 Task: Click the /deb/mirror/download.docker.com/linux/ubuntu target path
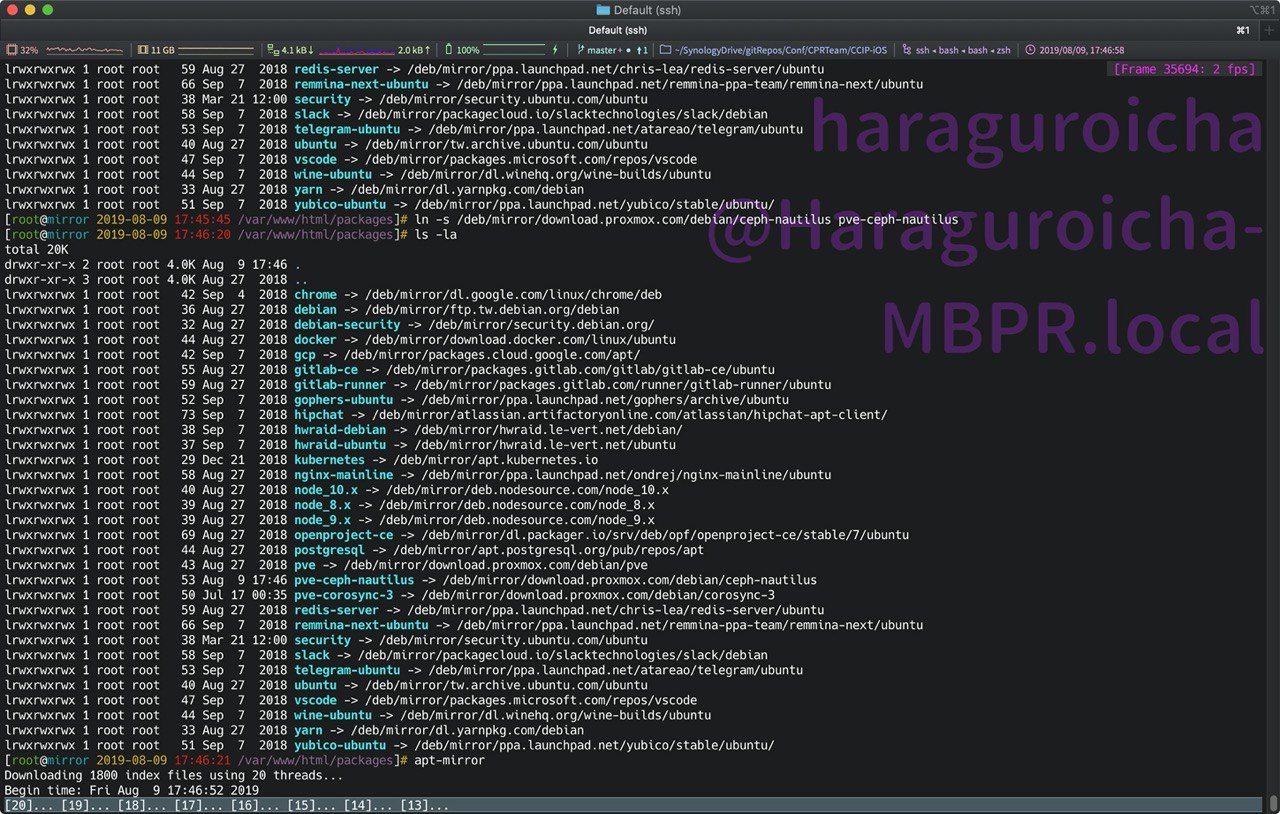pyautogui.click(x=520, y=339)
